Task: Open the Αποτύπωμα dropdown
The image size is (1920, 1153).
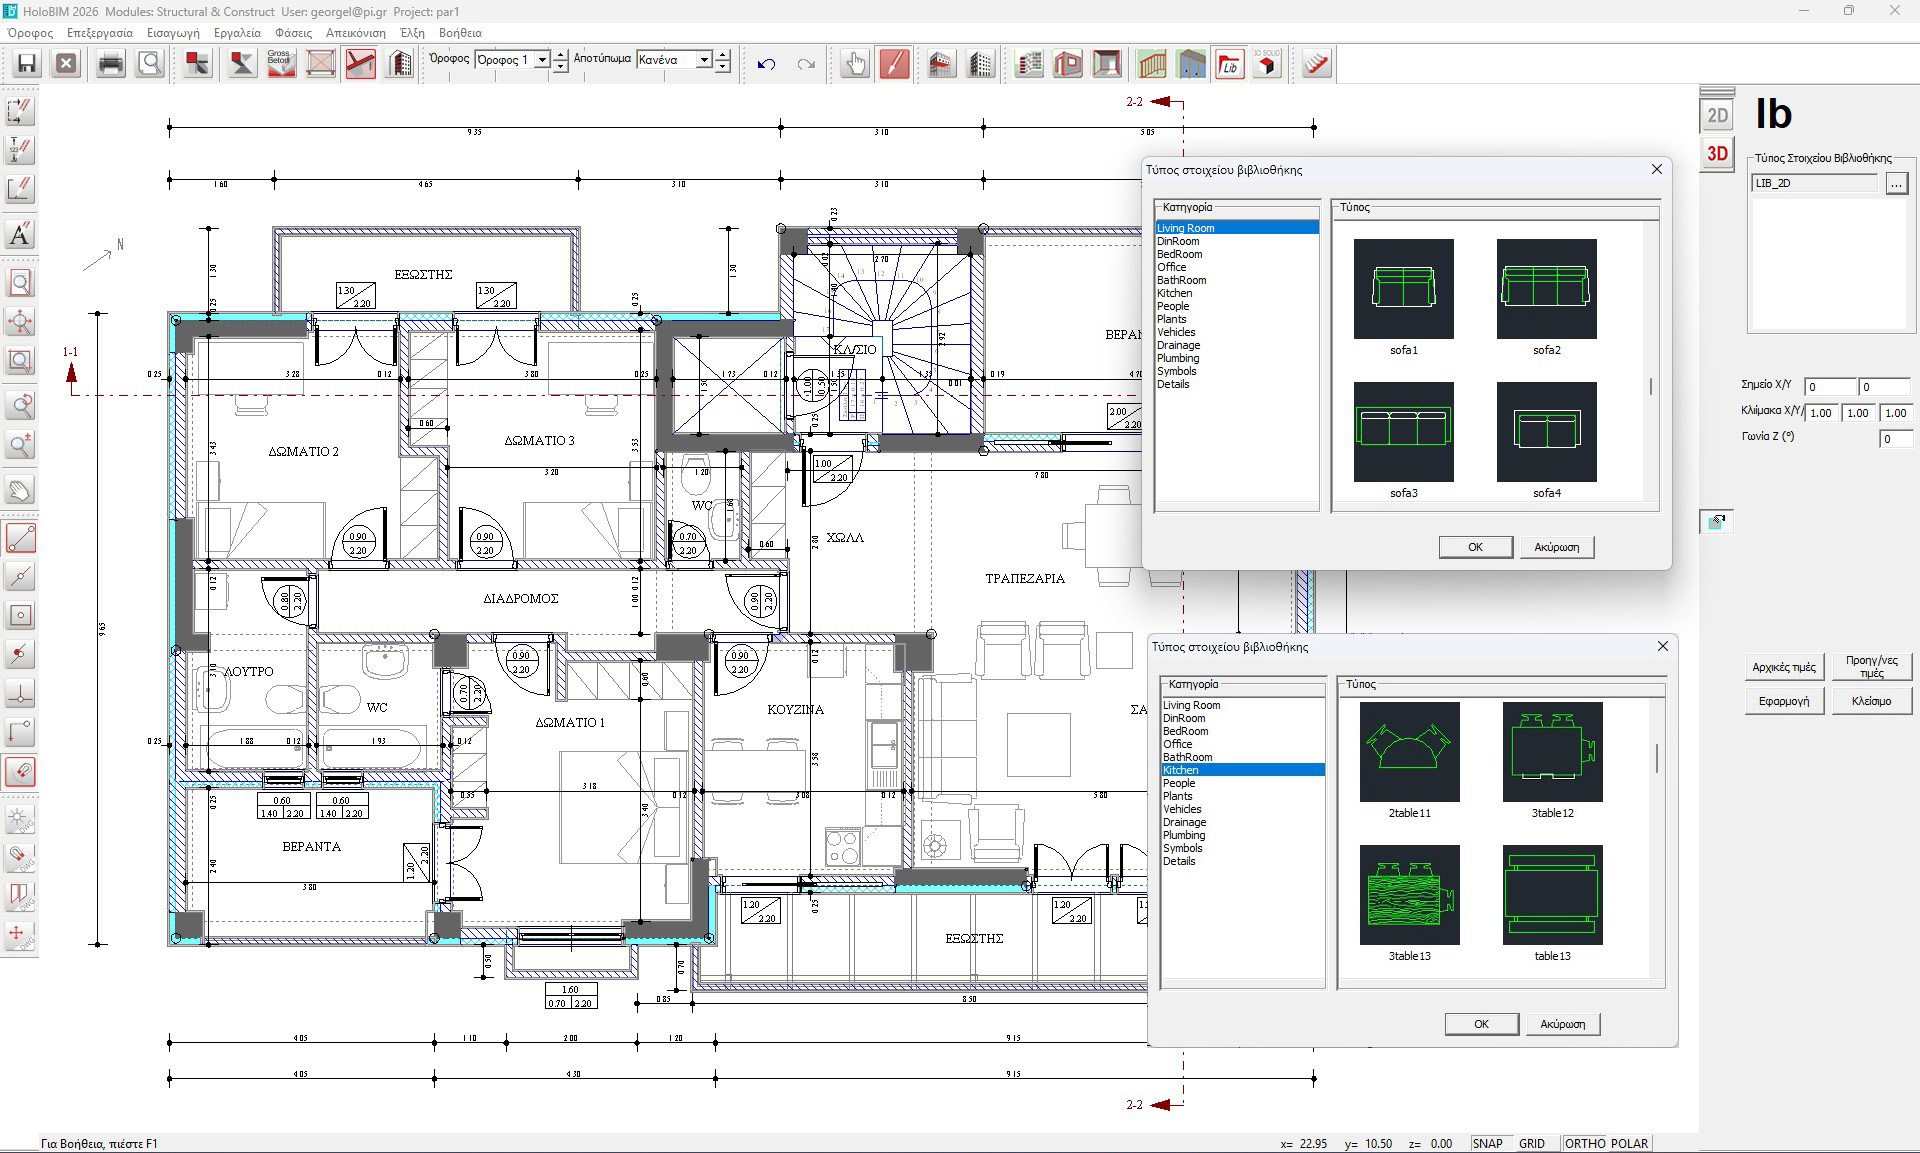Action: click(704, 60)
